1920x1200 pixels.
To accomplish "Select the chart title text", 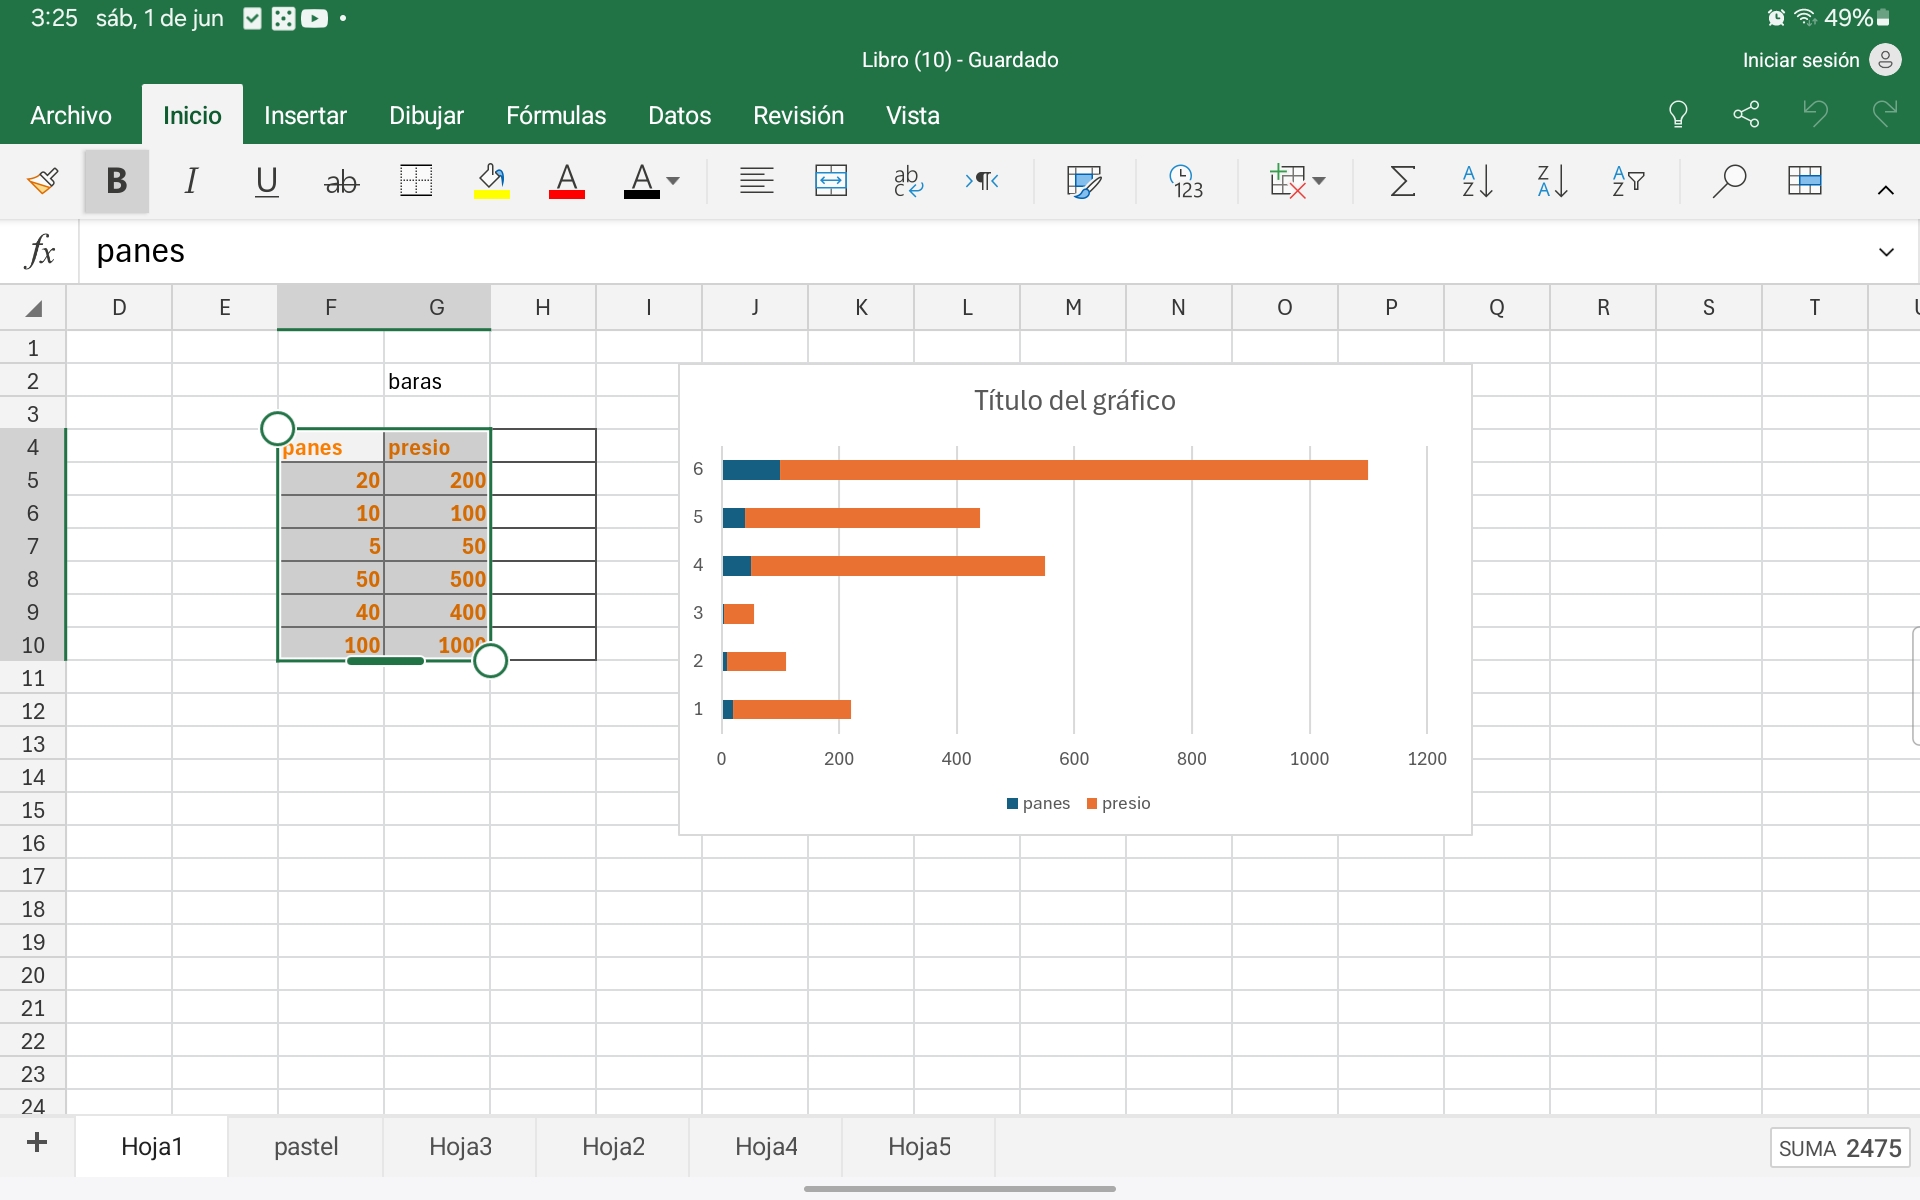I will point(1074,401).
